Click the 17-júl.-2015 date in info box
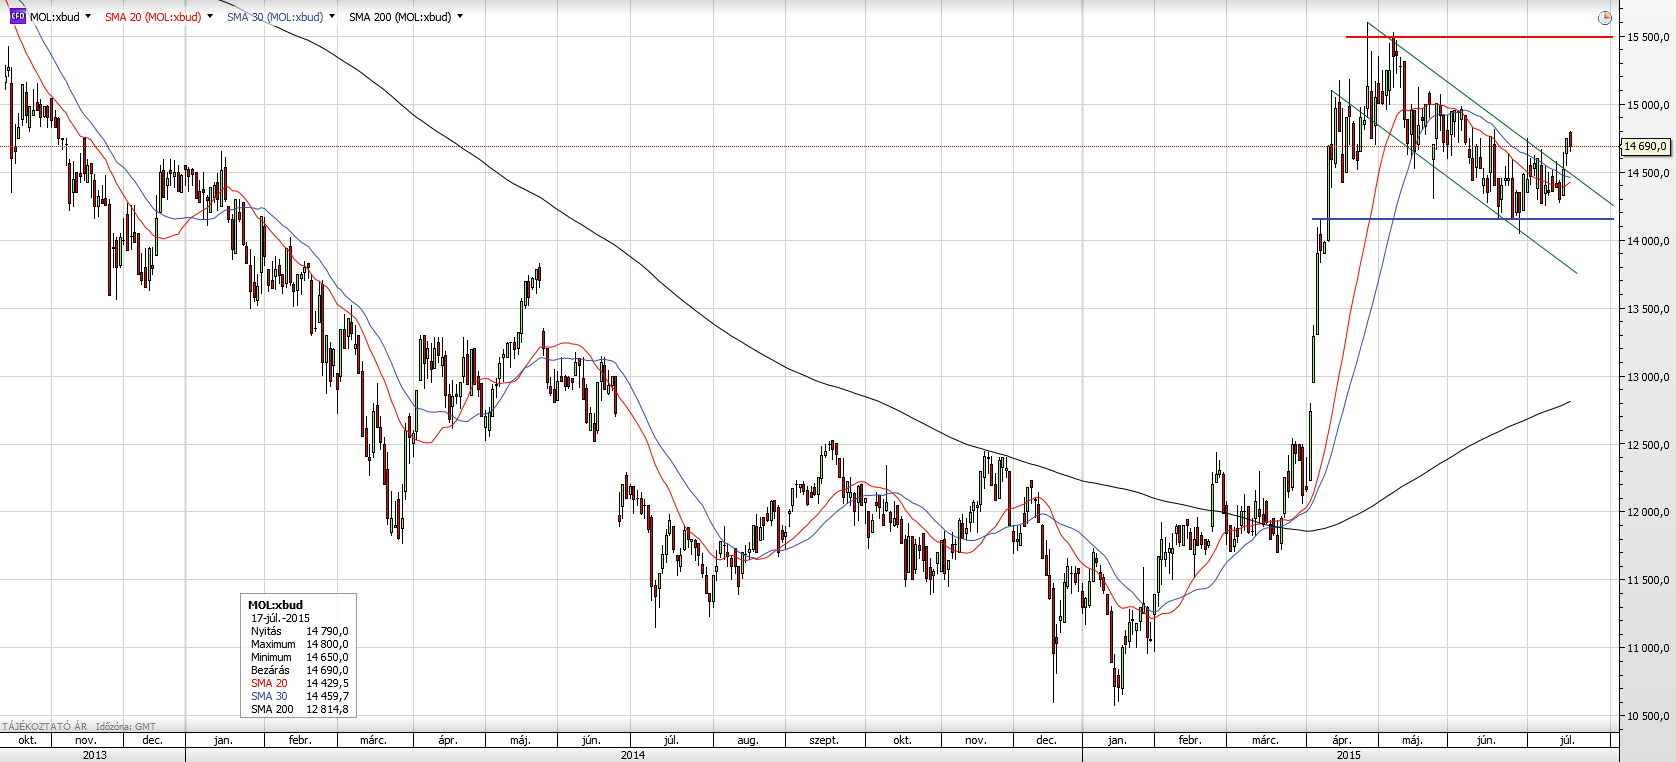 pos(280,618)
